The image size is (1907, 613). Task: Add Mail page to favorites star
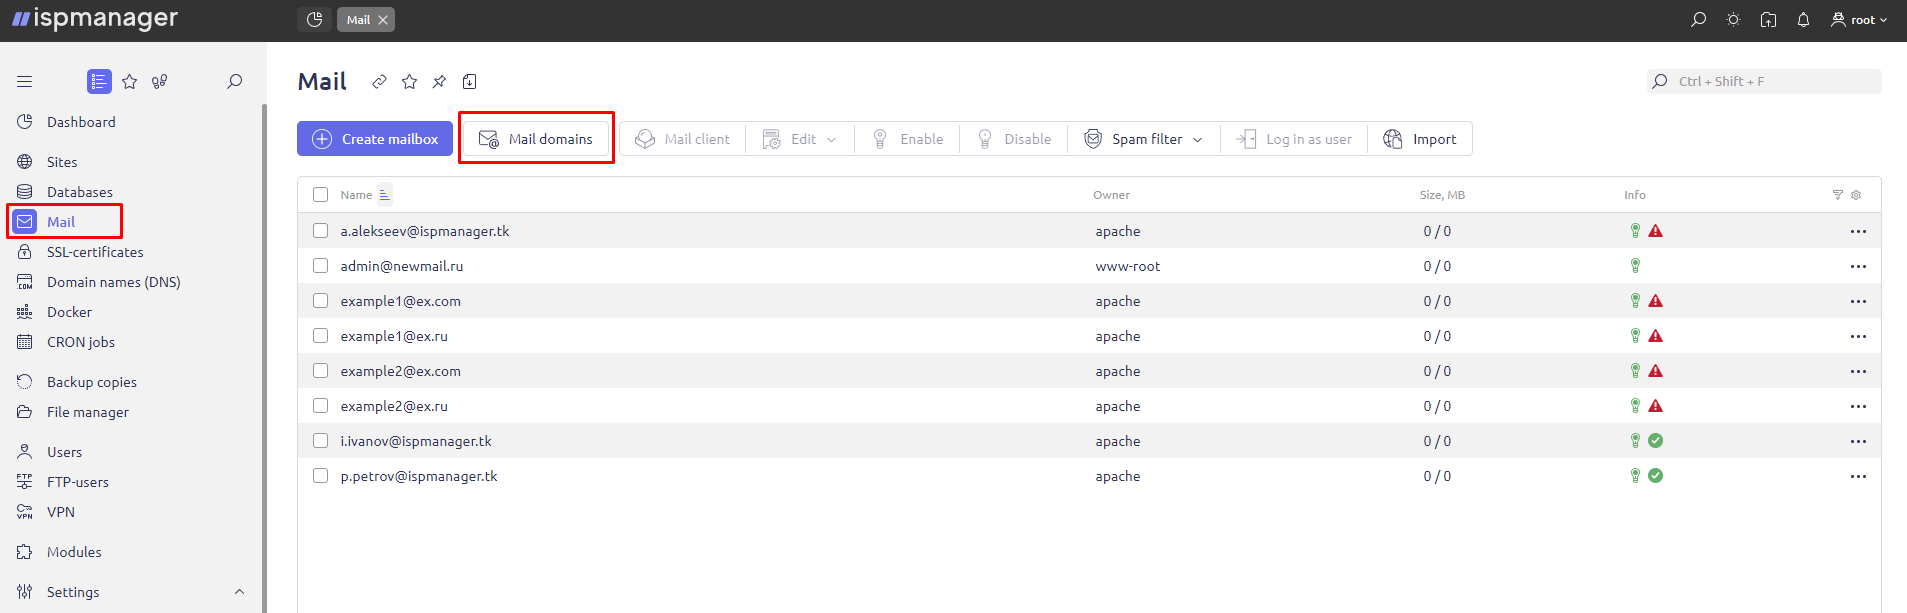(x=409, y=82)
